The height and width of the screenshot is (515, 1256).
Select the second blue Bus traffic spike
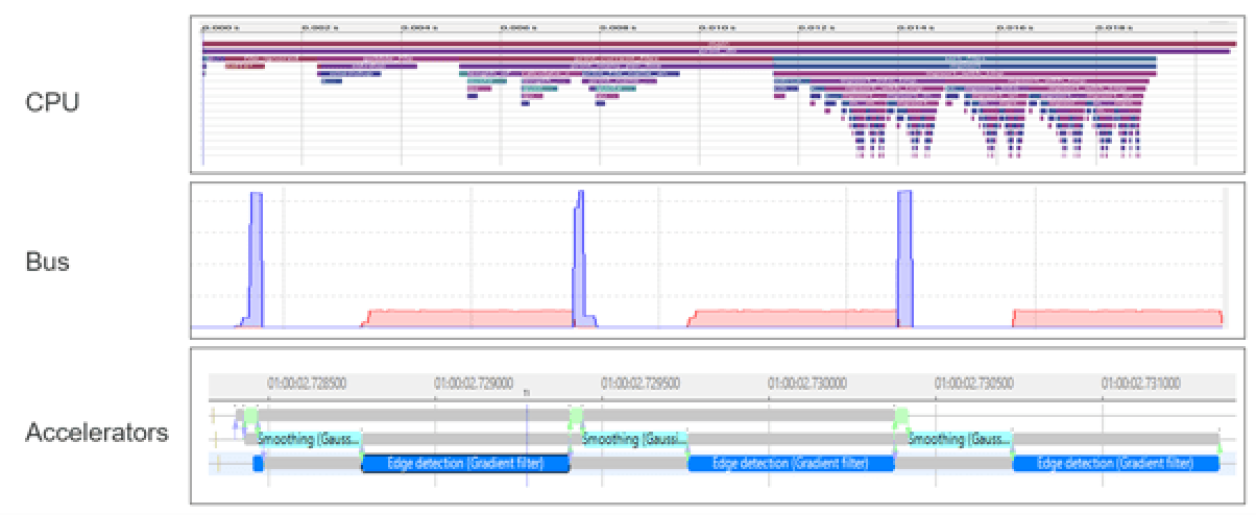tap(579, 260)
